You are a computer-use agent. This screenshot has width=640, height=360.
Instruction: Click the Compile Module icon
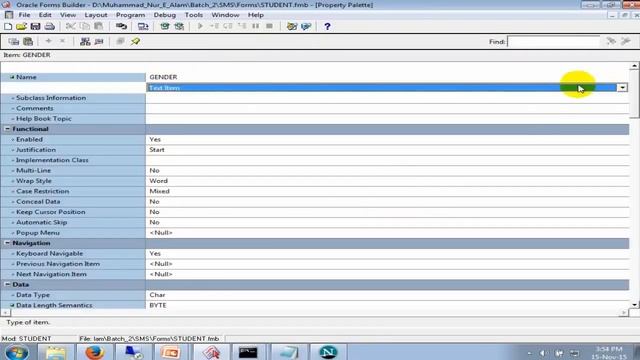pyautogui.click(x=164, y=27)
